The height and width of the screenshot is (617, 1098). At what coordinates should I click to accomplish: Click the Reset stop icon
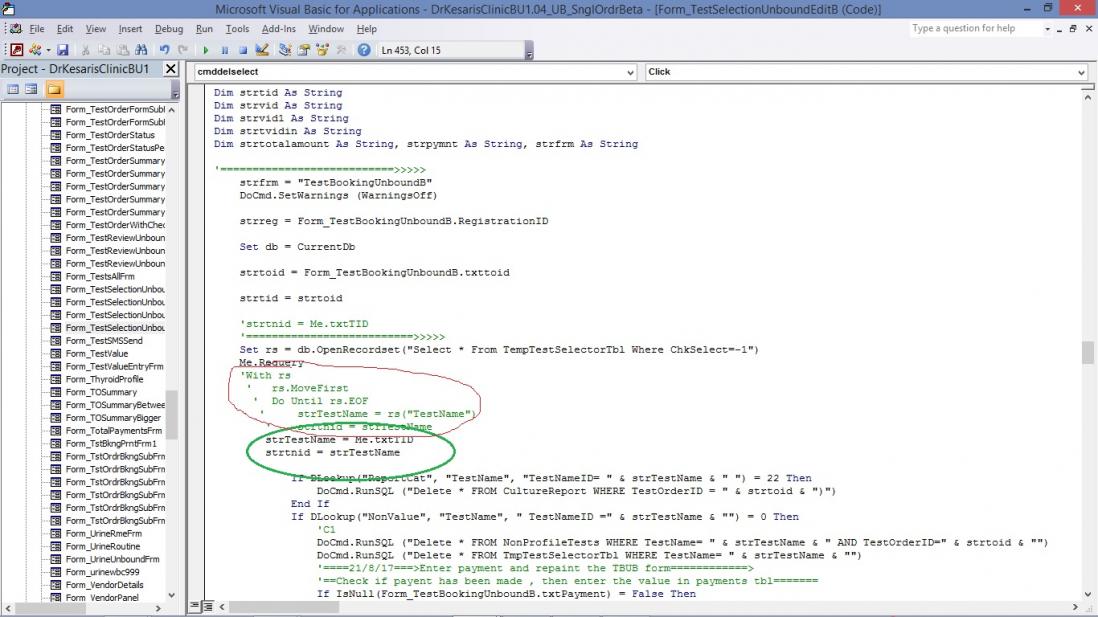243,50
